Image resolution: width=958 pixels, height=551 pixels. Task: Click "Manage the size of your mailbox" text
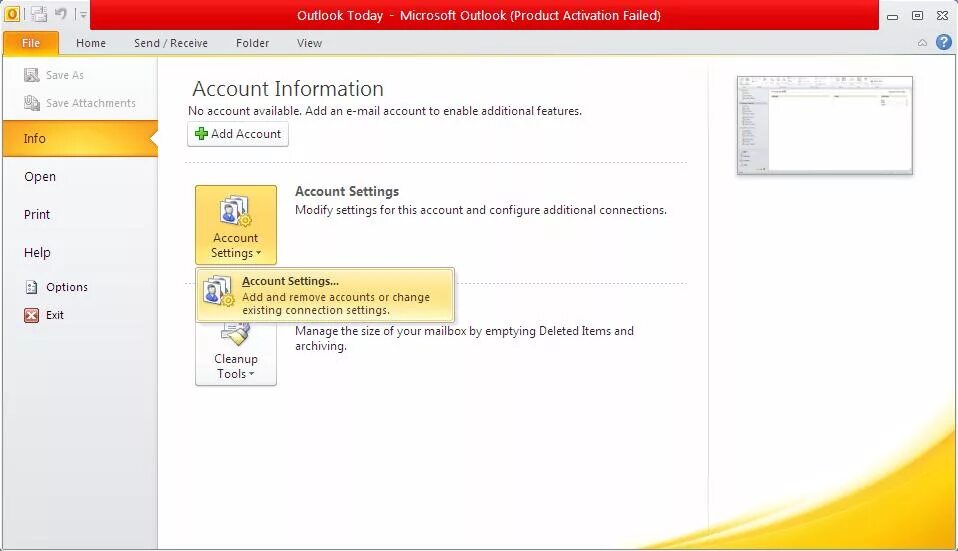(464, 338)
